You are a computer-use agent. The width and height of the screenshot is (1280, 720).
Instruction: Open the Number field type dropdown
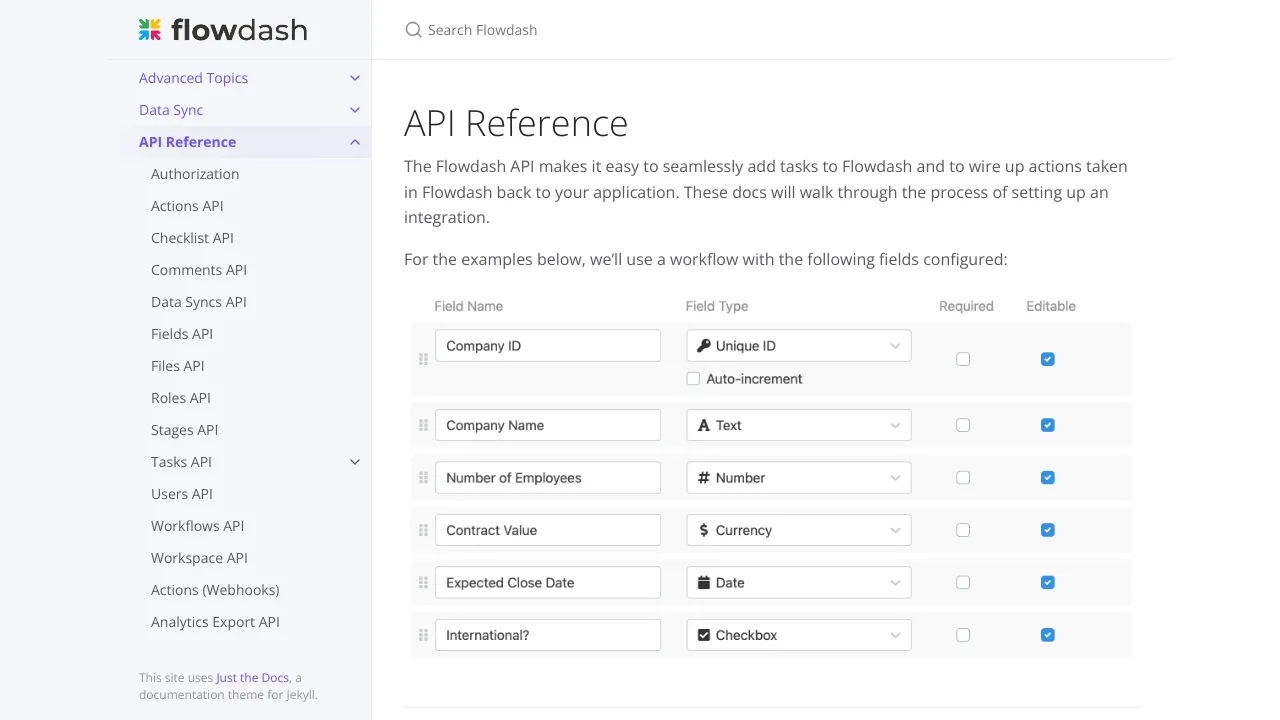799,478
